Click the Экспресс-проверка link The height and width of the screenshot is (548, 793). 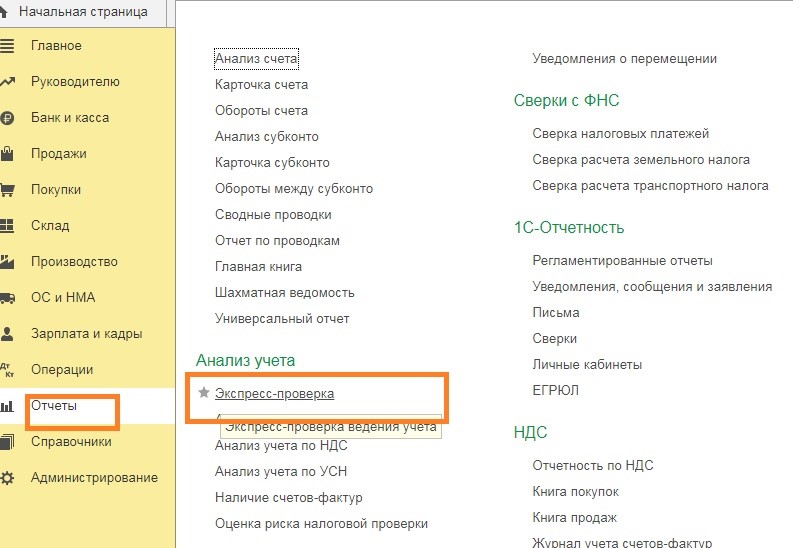(x=275, y=393)
